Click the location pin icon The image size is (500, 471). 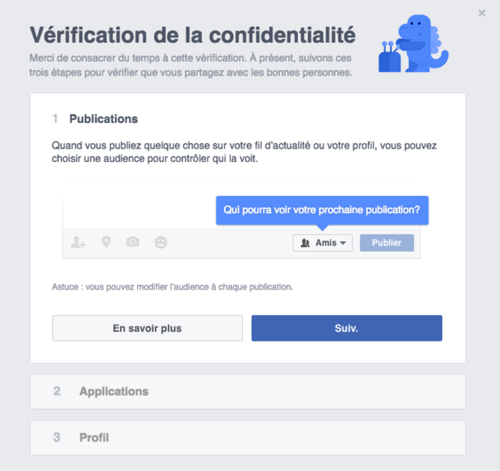106,242
